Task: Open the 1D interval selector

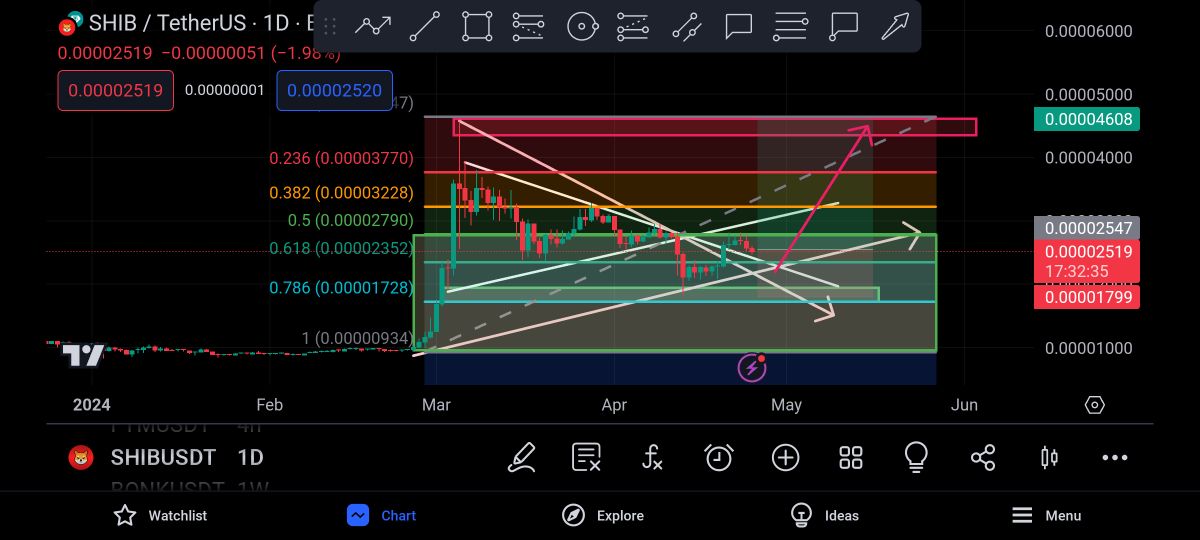Action: (x=250, y=458)
